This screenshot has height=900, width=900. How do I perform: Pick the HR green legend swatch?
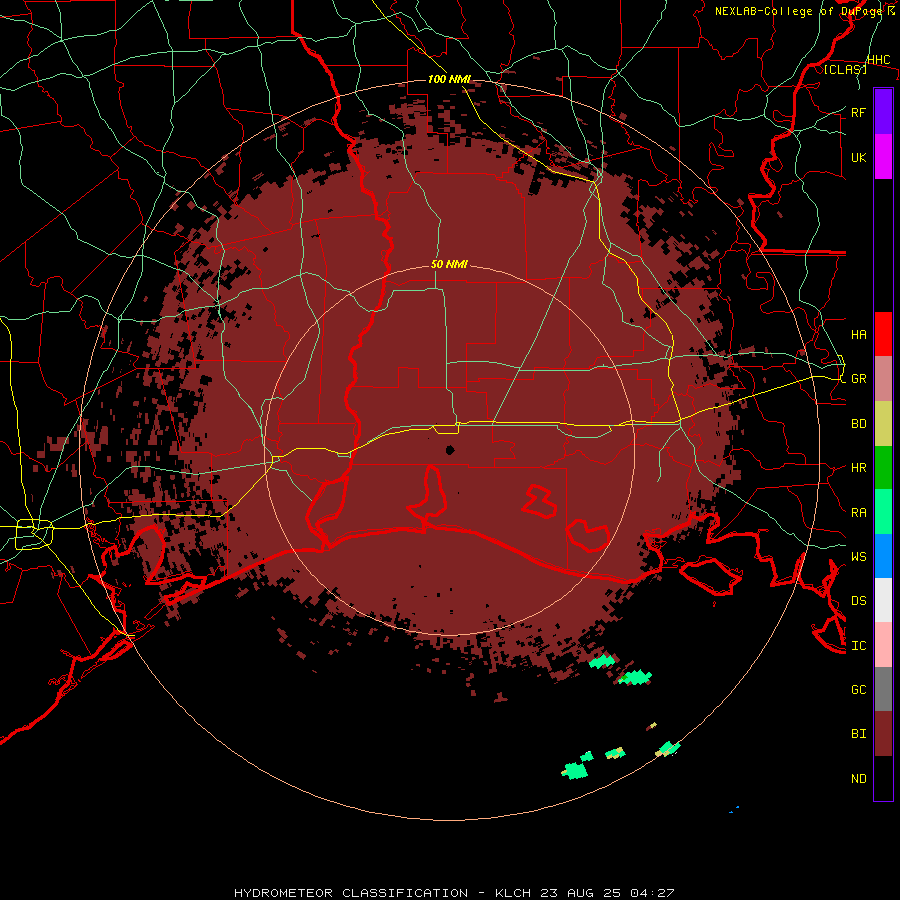(883, 467)
